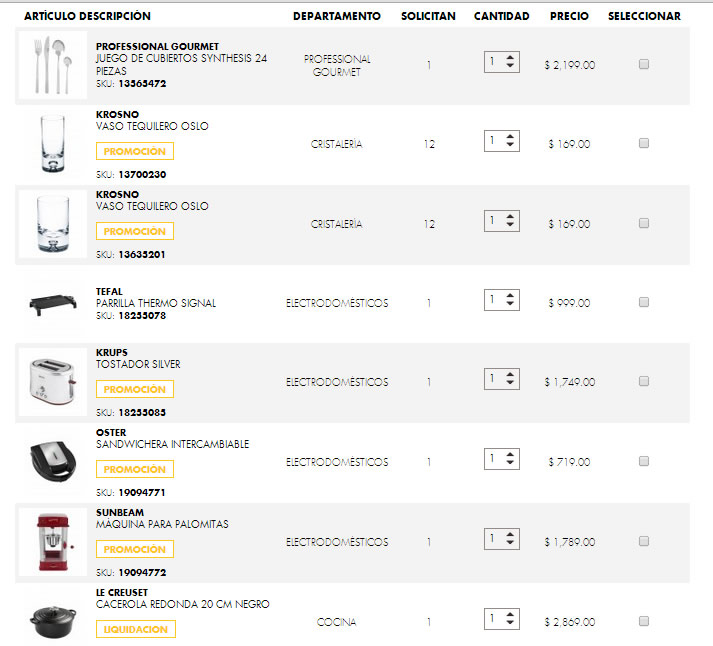Click the Krups silver toaster image
713x646 pixels.
tap(52, 382)
